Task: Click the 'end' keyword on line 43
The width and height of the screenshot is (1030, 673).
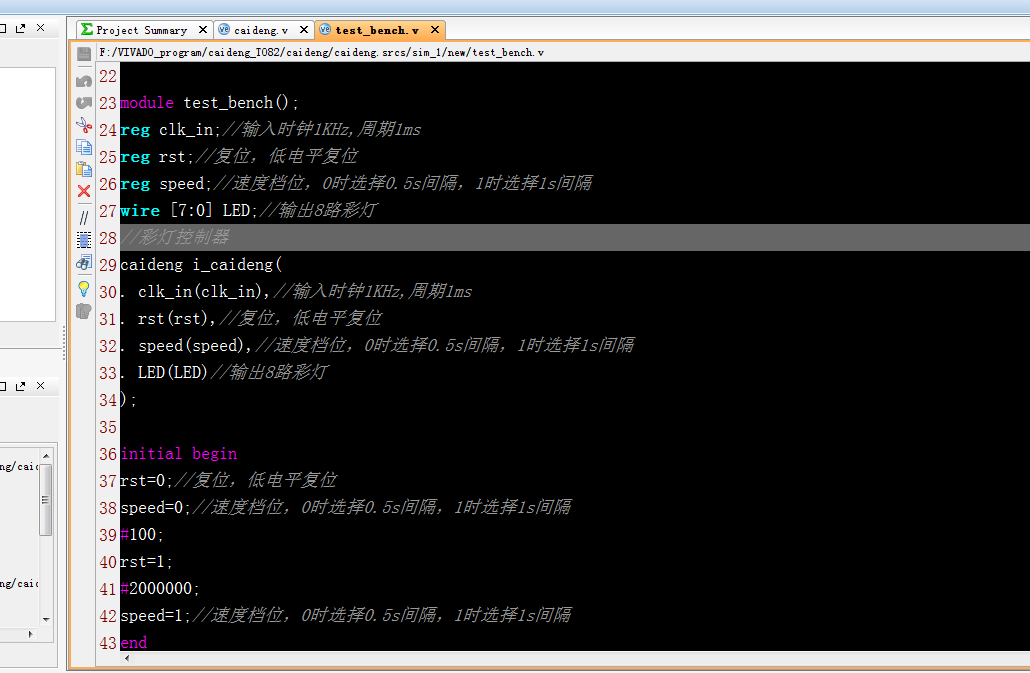Action: (134, 642)
